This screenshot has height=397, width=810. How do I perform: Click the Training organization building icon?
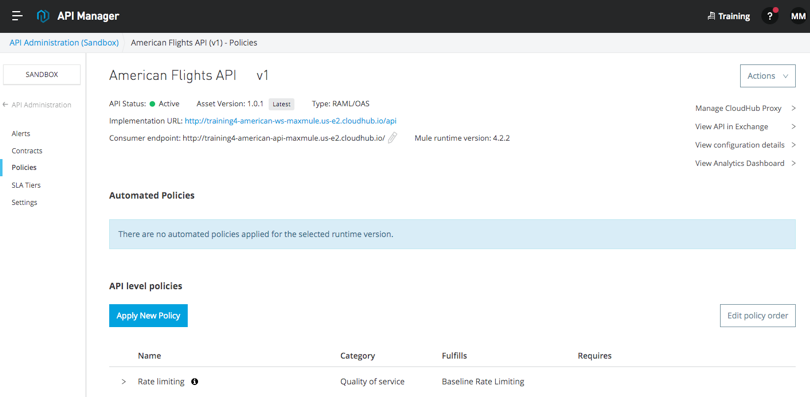pyautogui.click(x=711, y=16)
